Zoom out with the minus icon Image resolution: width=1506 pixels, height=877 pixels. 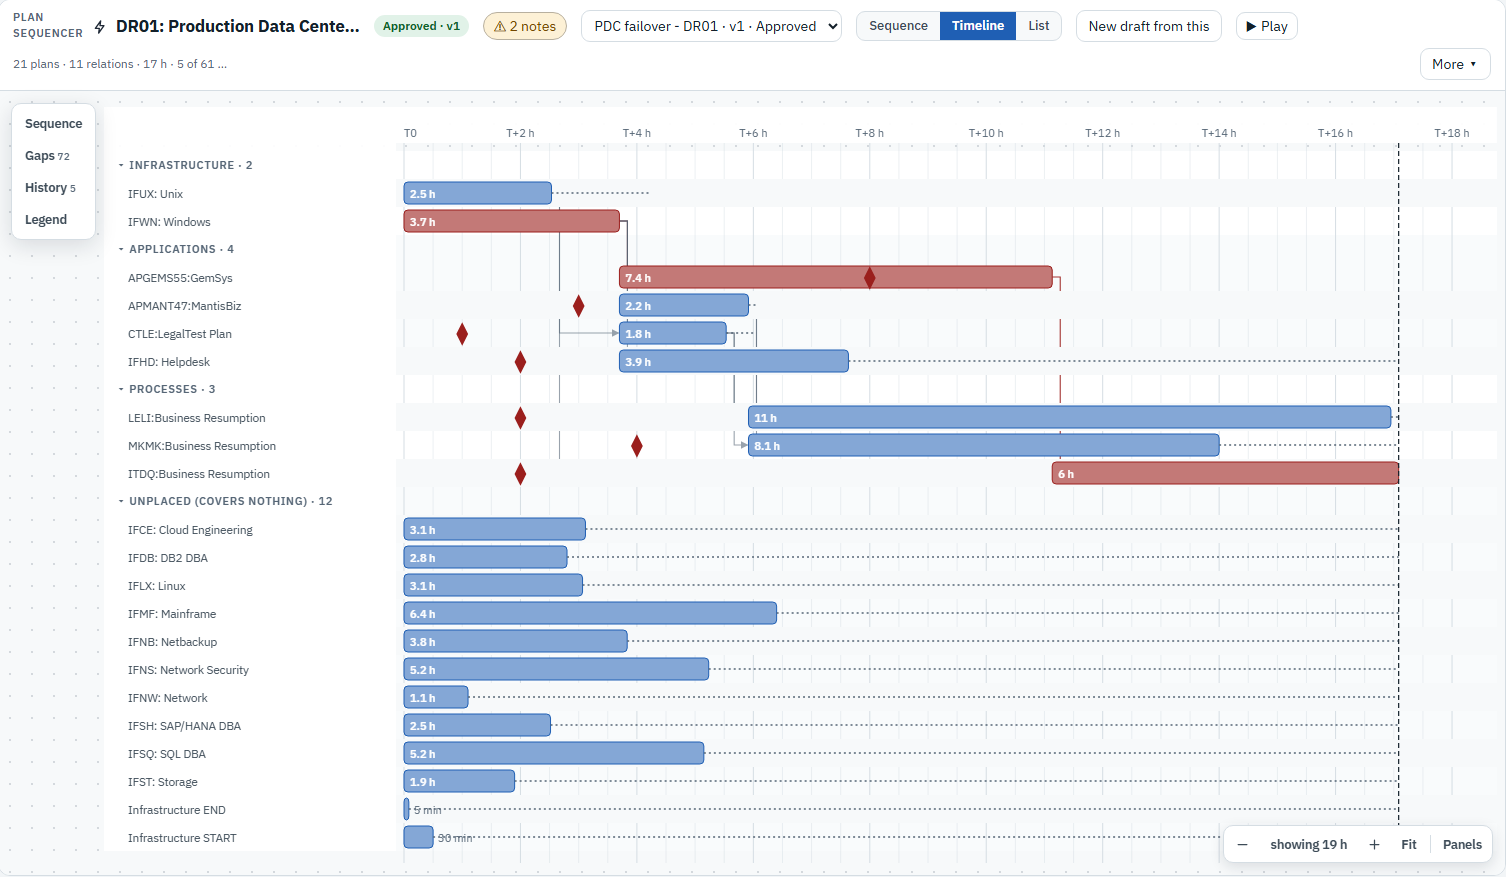pos(1242,845)
